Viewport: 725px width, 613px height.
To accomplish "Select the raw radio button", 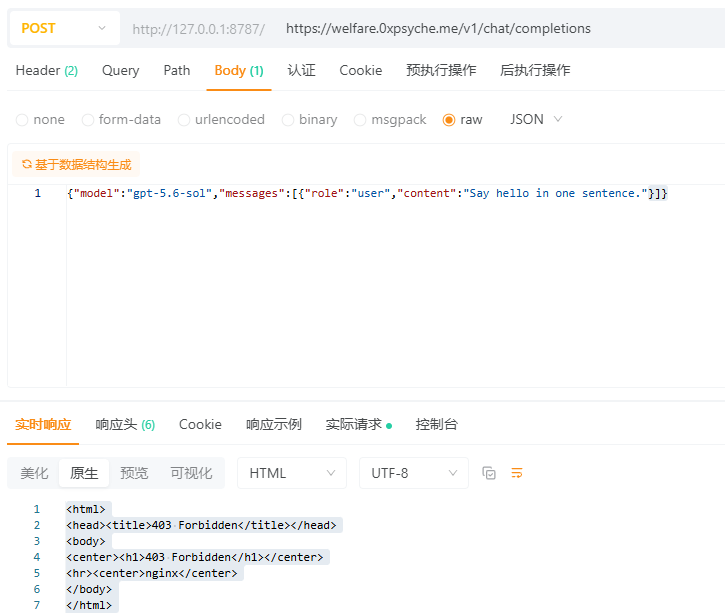I will pyautogui.click(x=449, y=120).
